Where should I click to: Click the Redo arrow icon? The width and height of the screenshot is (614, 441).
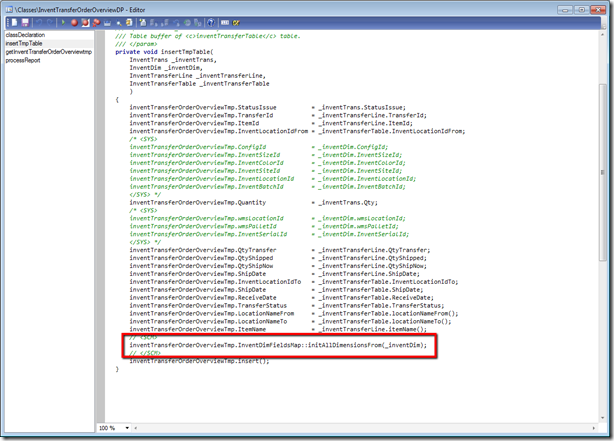pos(48,21)
